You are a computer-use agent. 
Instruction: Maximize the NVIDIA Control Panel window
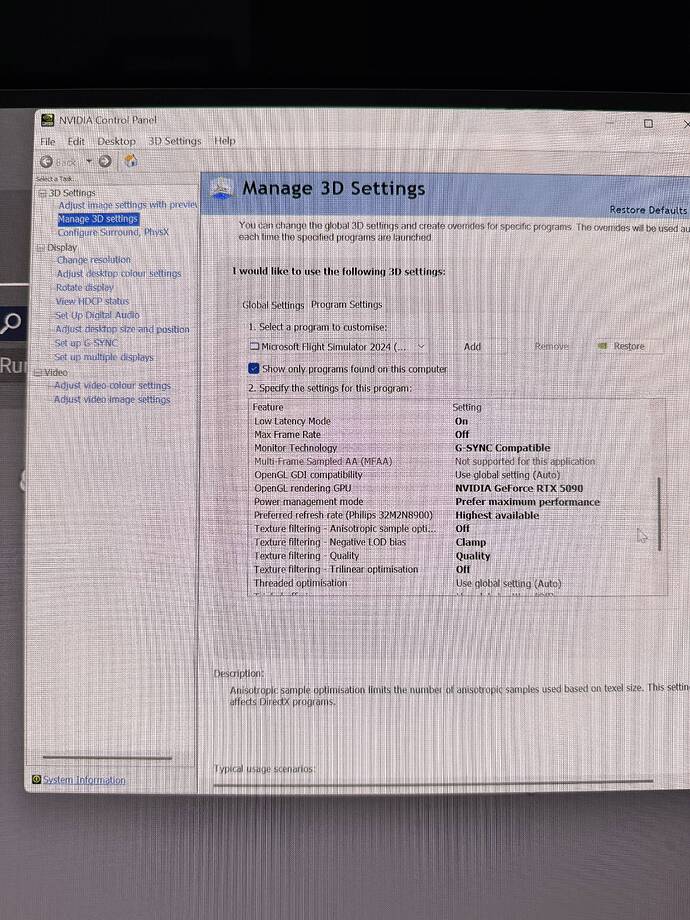648,123
